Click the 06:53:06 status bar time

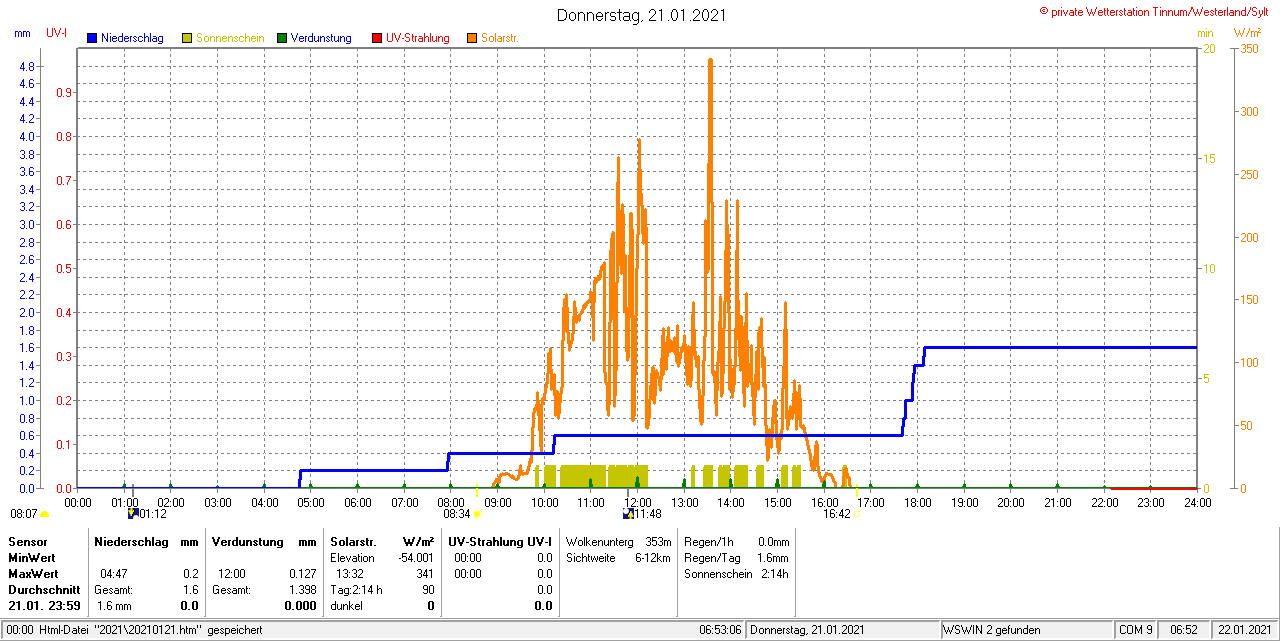click(x=720, y=630)
